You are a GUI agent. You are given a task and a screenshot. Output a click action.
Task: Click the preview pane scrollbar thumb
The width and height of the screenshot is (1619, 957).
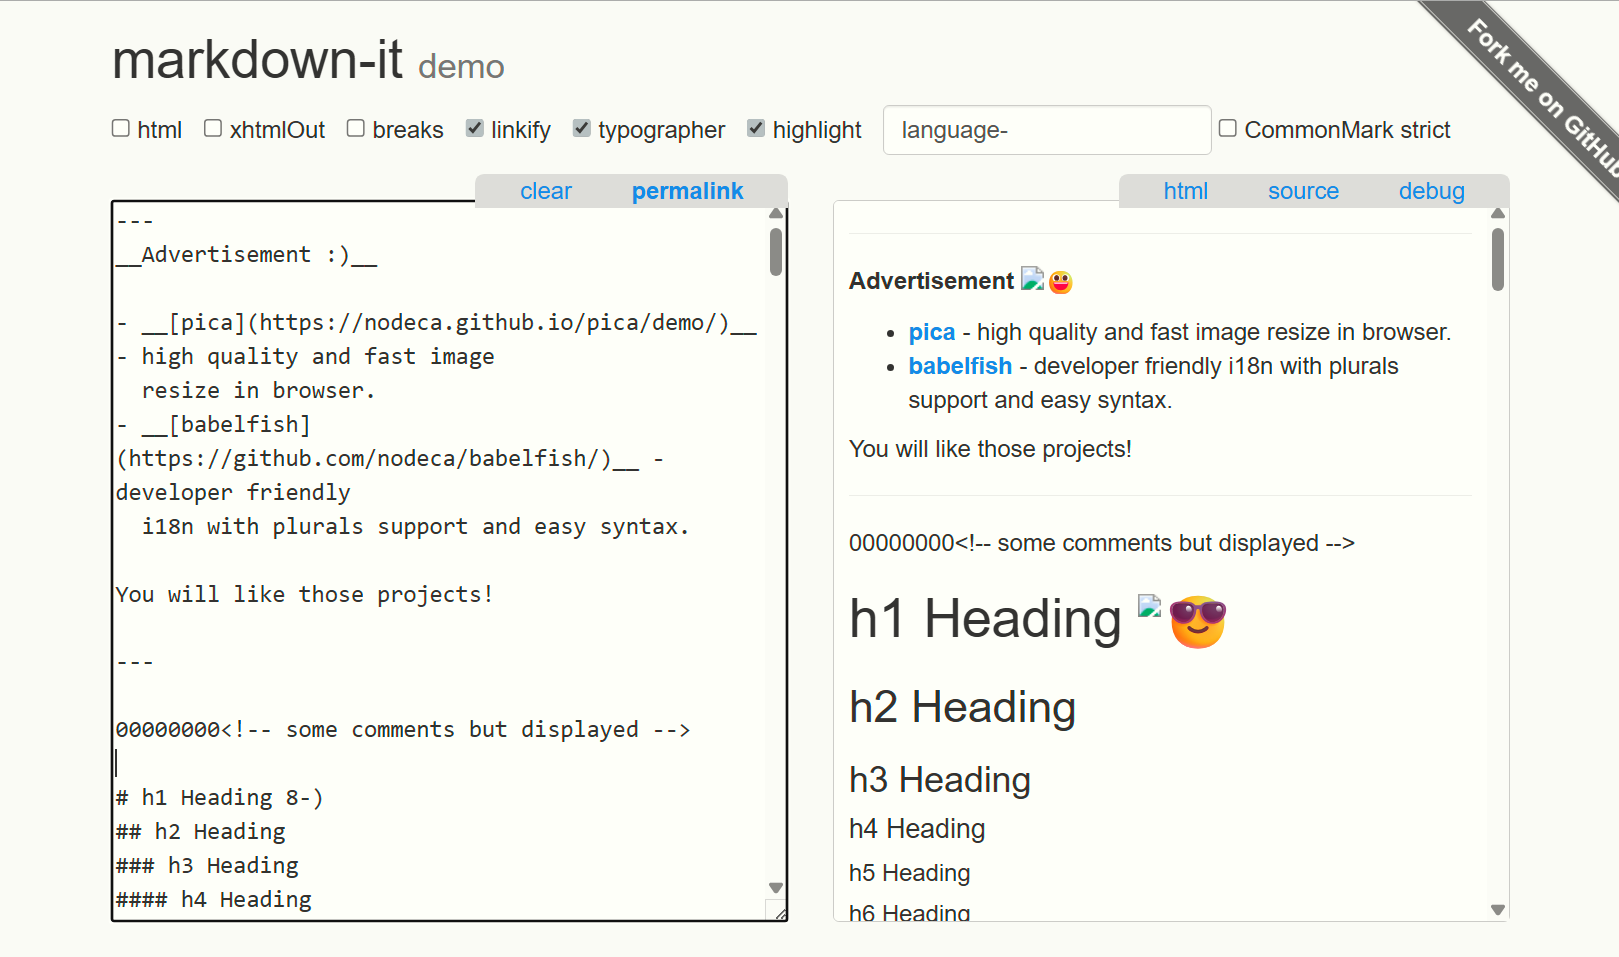tap(1498, 260)
